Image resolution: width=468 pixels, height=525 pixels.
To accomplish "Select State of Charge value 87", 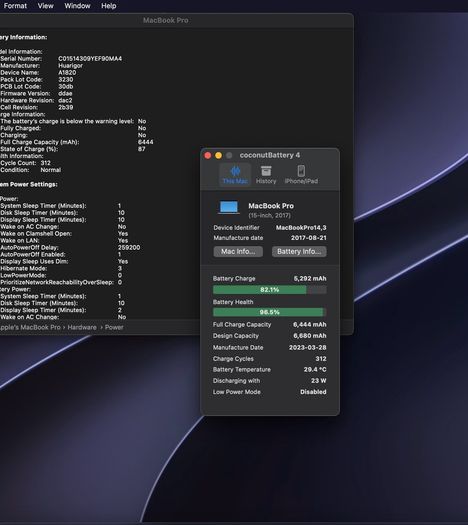I will tap(142, 149).
